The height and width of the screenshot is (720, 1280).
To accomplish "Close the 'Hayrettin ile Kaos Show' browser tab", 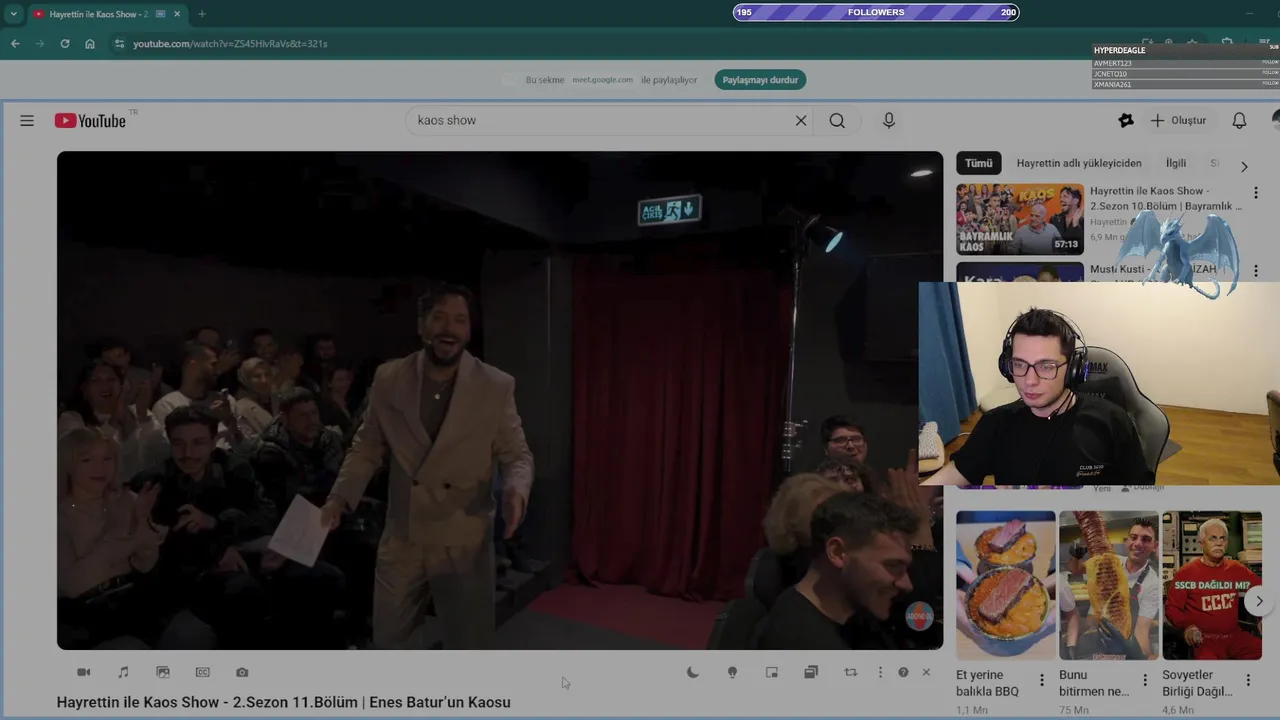I will click(178, 14).
